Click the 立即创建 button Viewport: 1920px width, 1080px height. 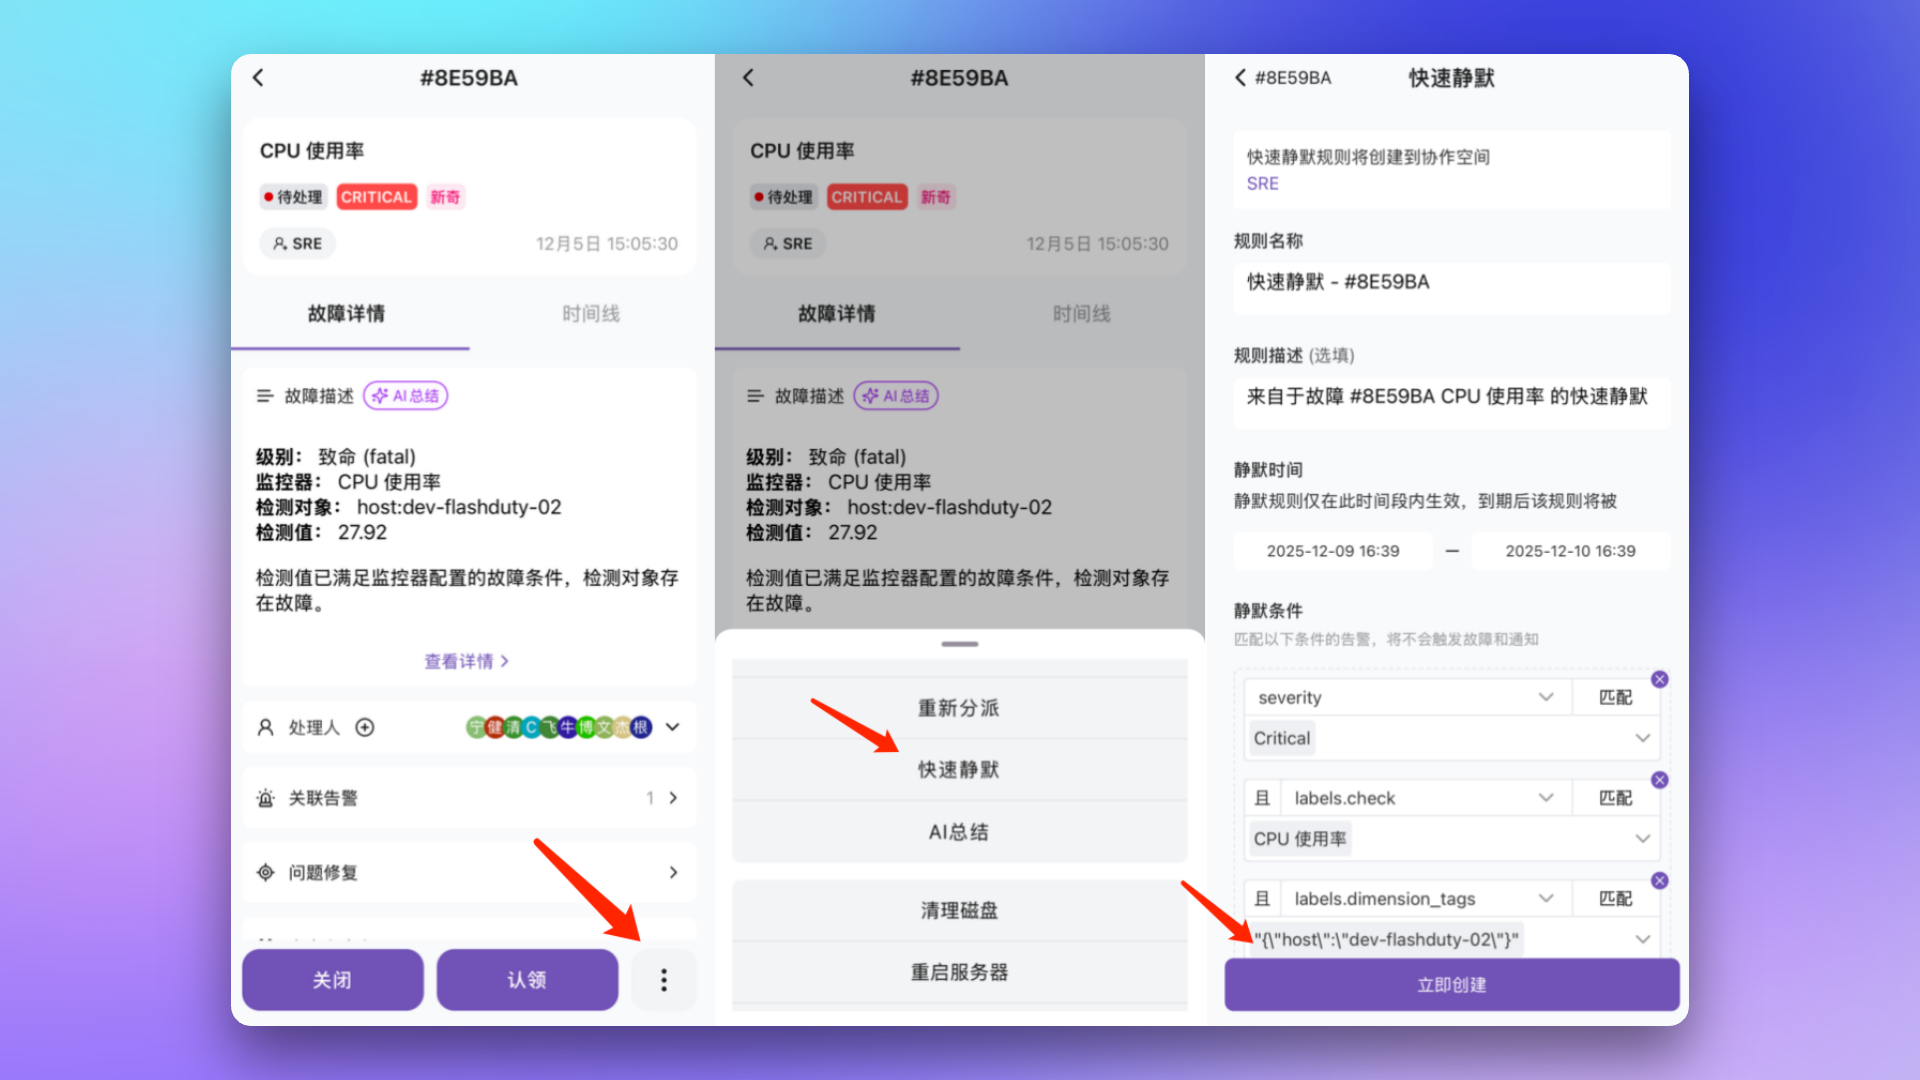[x=1451, y=985]
